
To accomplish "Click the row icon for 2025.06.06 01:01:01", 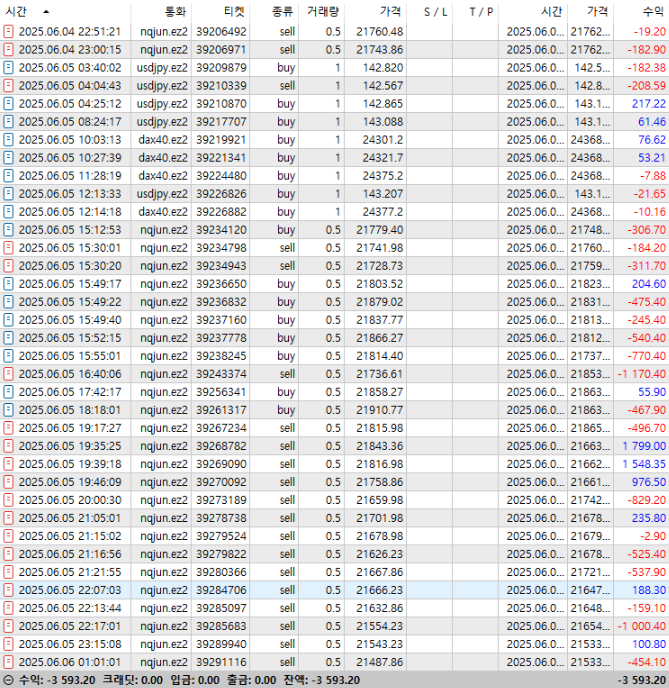I will pos(8,662).
